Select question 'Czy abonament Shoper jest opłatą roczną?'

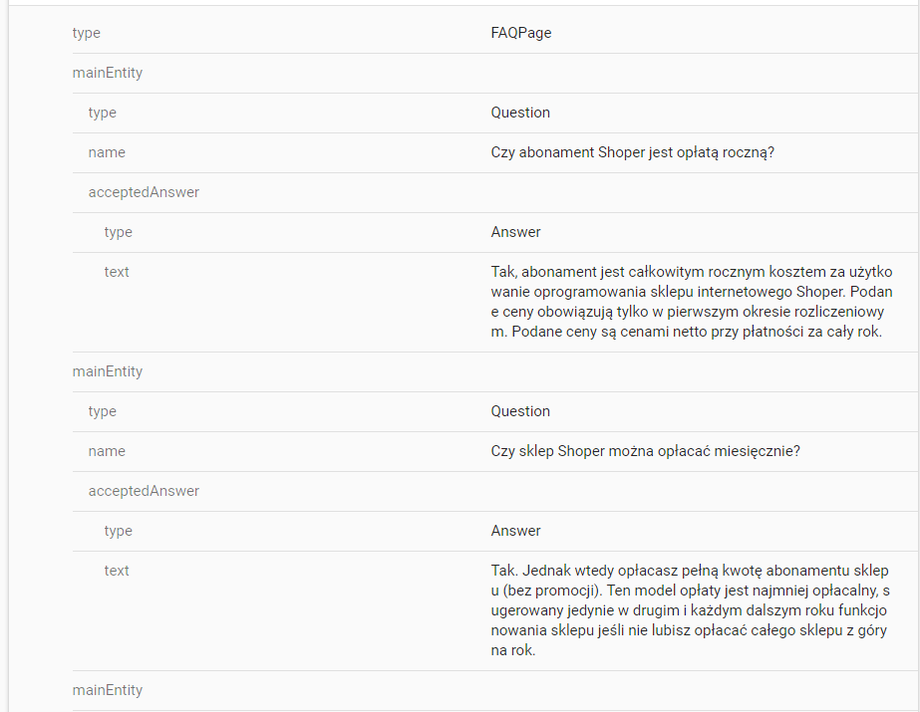633,152
